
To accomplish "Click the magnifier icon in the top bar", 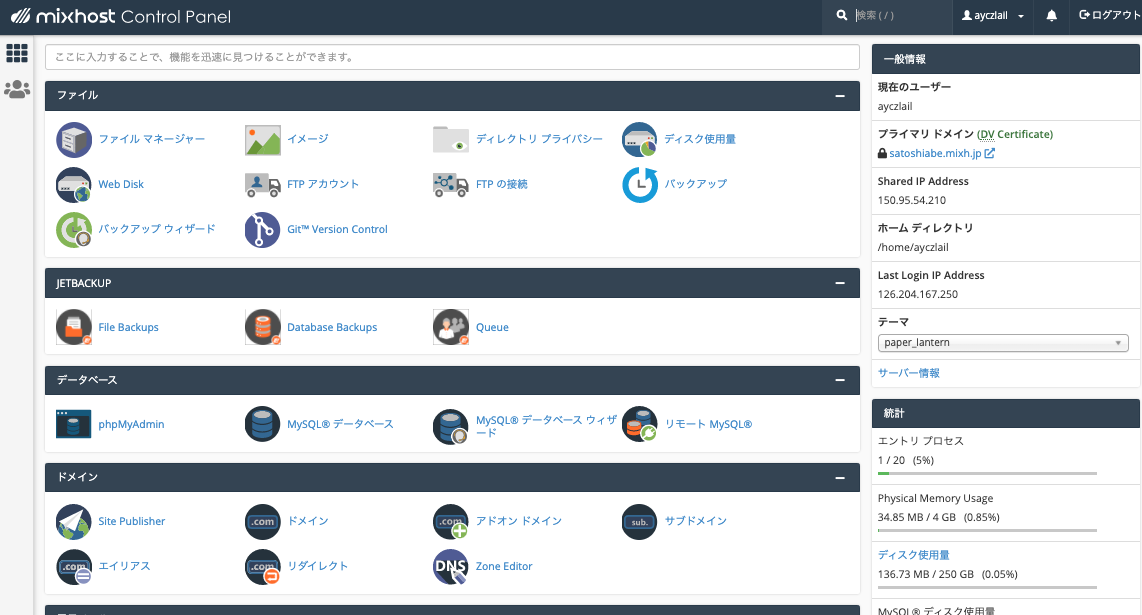I will point(842,15).
